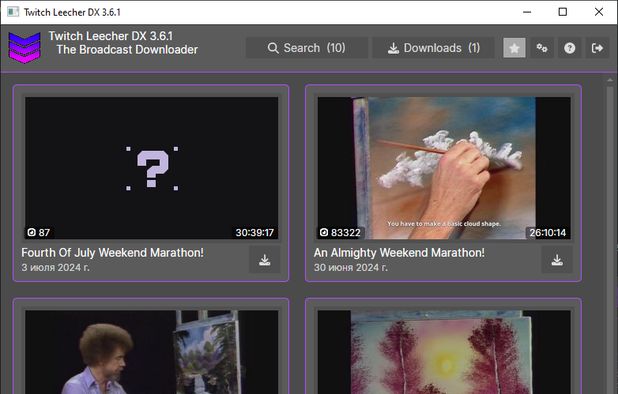The height and width of the screenshot is (394, 618).
Task: Open the Downloads (1) view
Action: [433, 48]
